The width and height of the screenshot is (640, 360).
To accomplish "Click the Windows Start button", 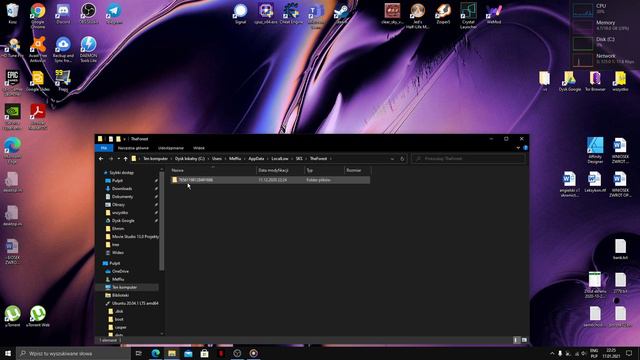I will tap(8, 353).
